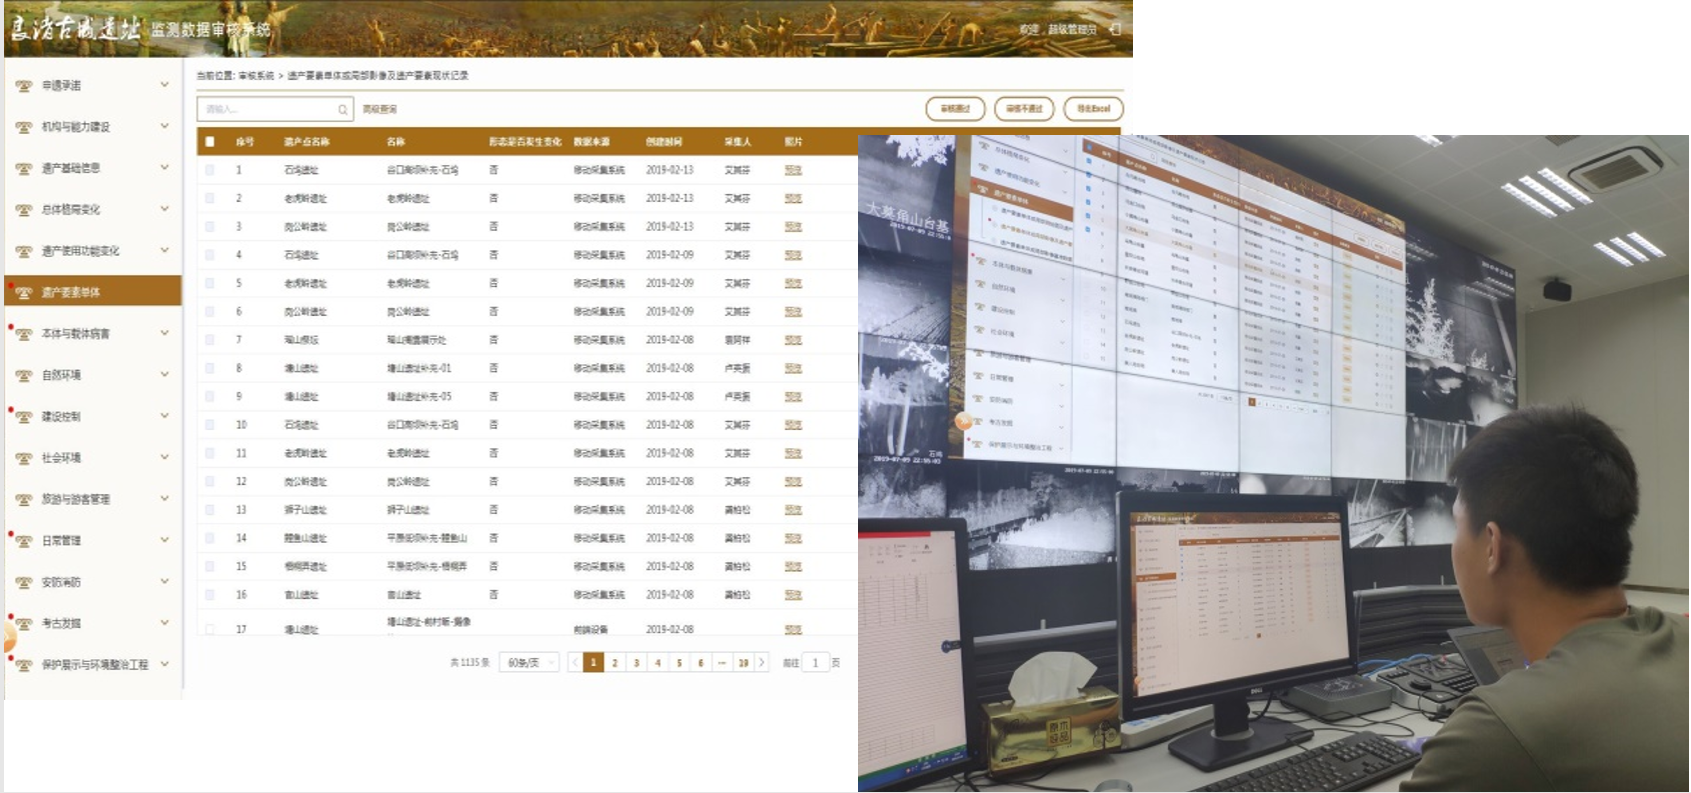This screenshot has height=793, width=1691.
Task: Click the 日常管理 sidebar icon
Action: [x=24, y=541]
